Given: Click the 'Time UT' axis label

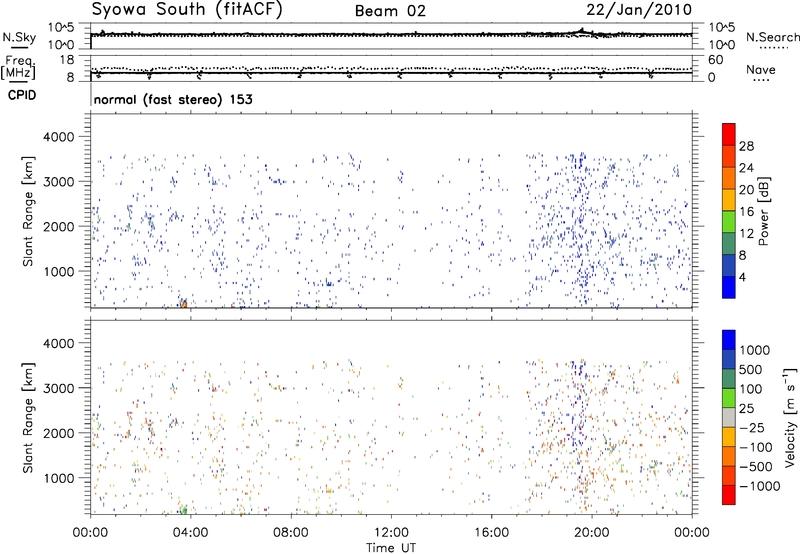Looking at the screenshot, I should [391, 548].
